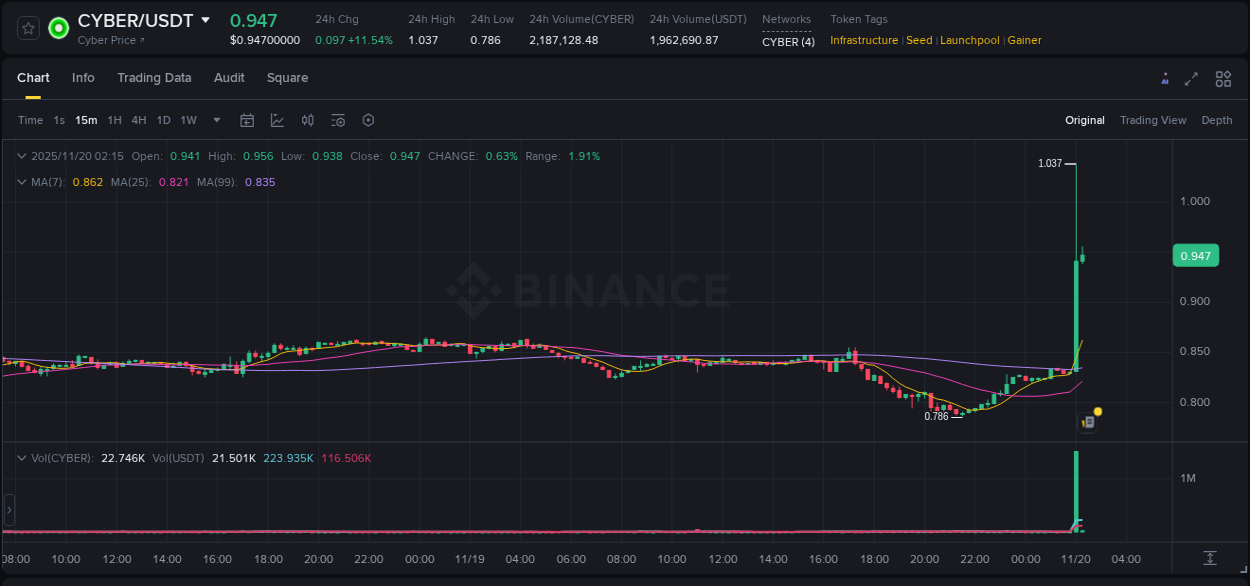Launch the AI assistant icon
The width and height of the screenshot is (1250, 586).
[x=1165, y=78]
